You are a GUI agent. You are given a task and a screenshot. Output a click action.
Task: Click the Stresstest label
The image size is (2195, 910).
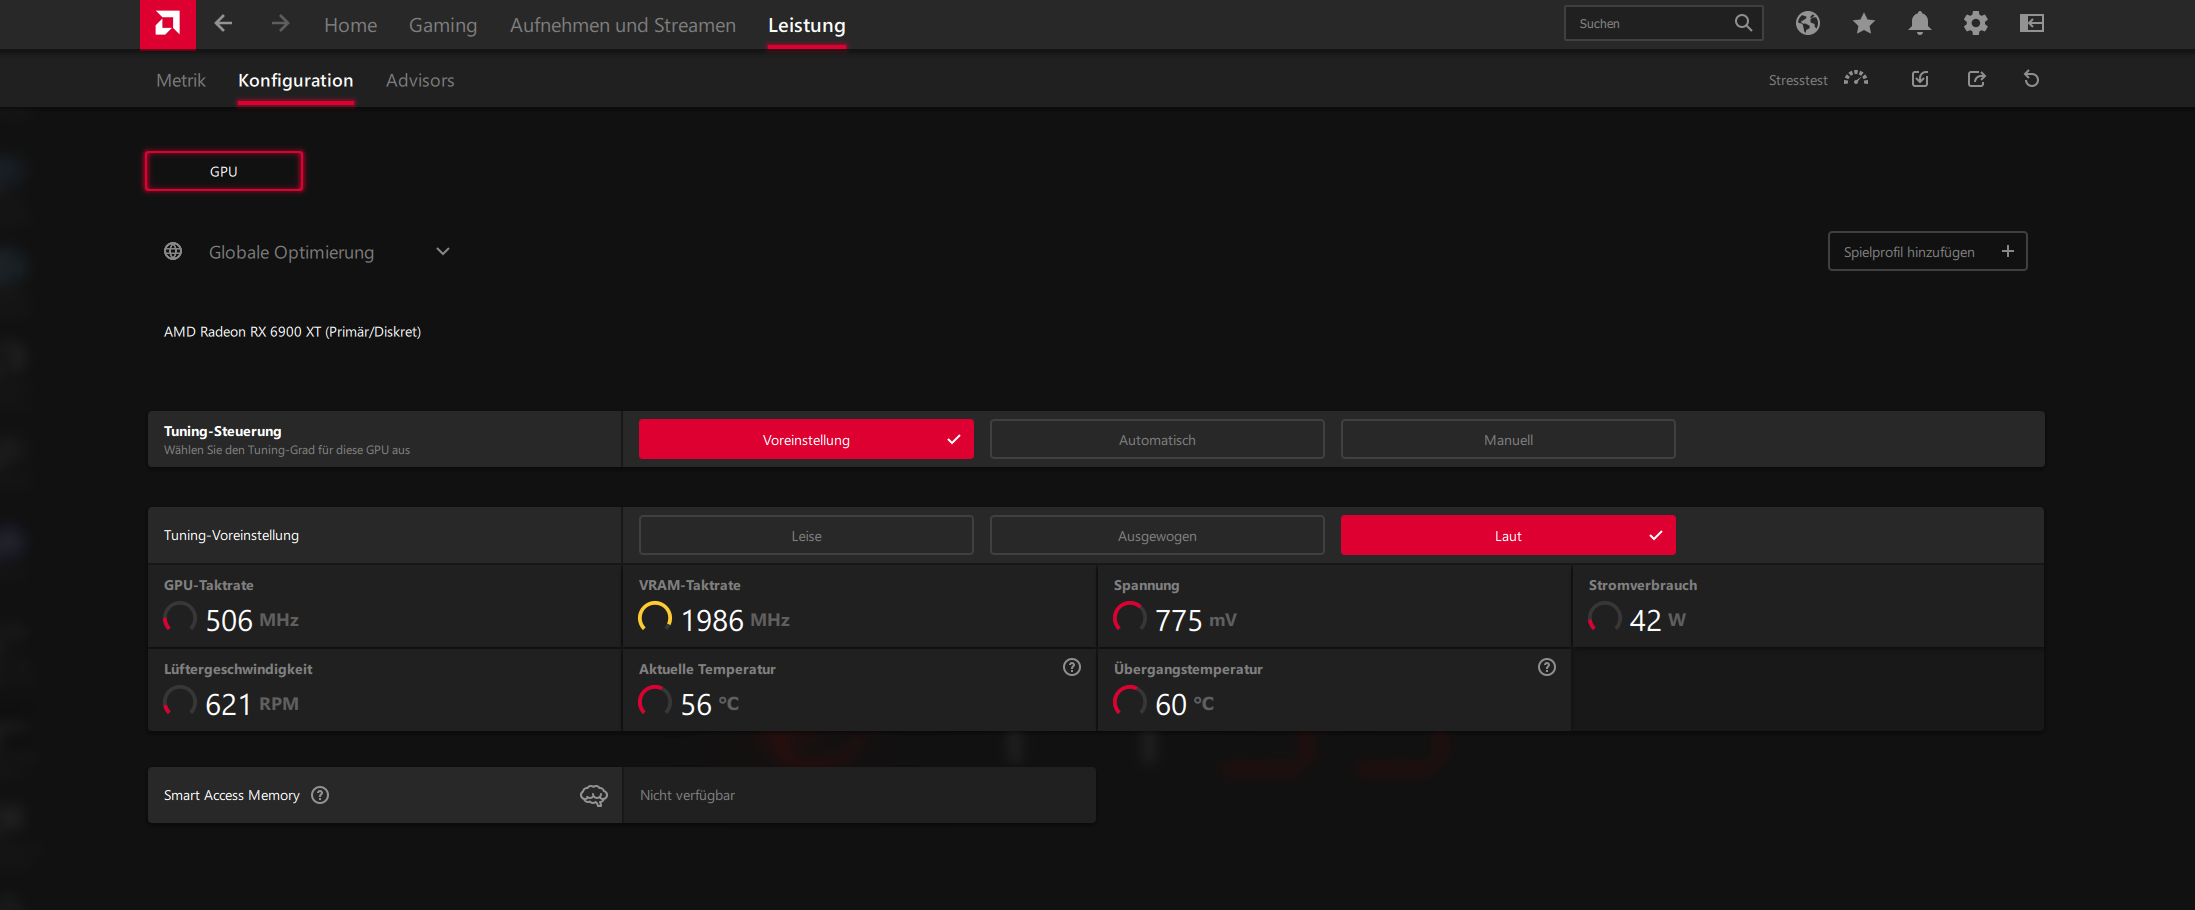coord(1797,80)
